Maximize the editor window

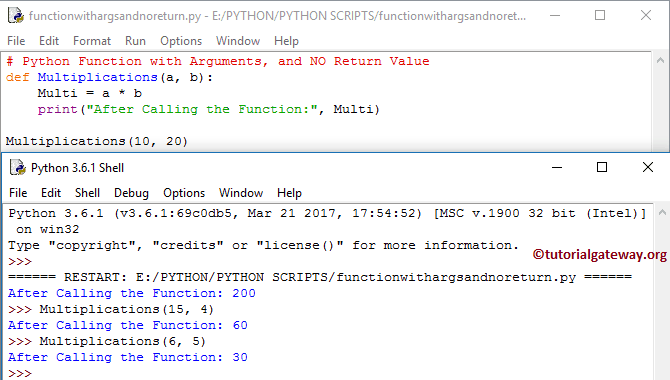coord(600,15)
